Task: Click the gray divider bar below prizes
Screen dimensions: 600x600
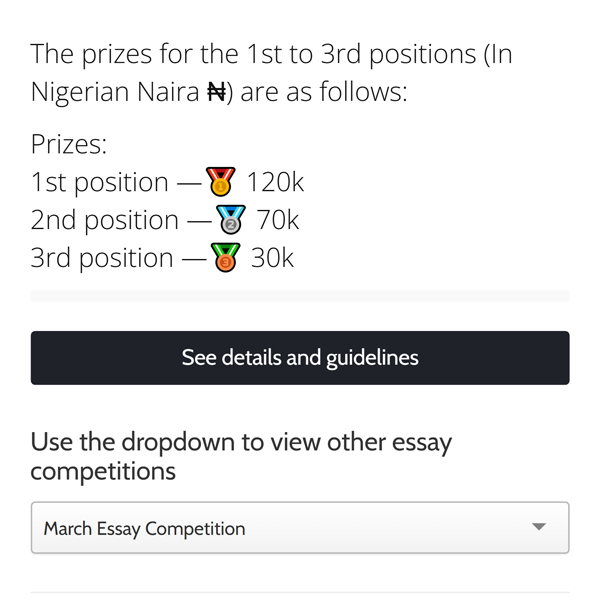Action: coord(300,296)
